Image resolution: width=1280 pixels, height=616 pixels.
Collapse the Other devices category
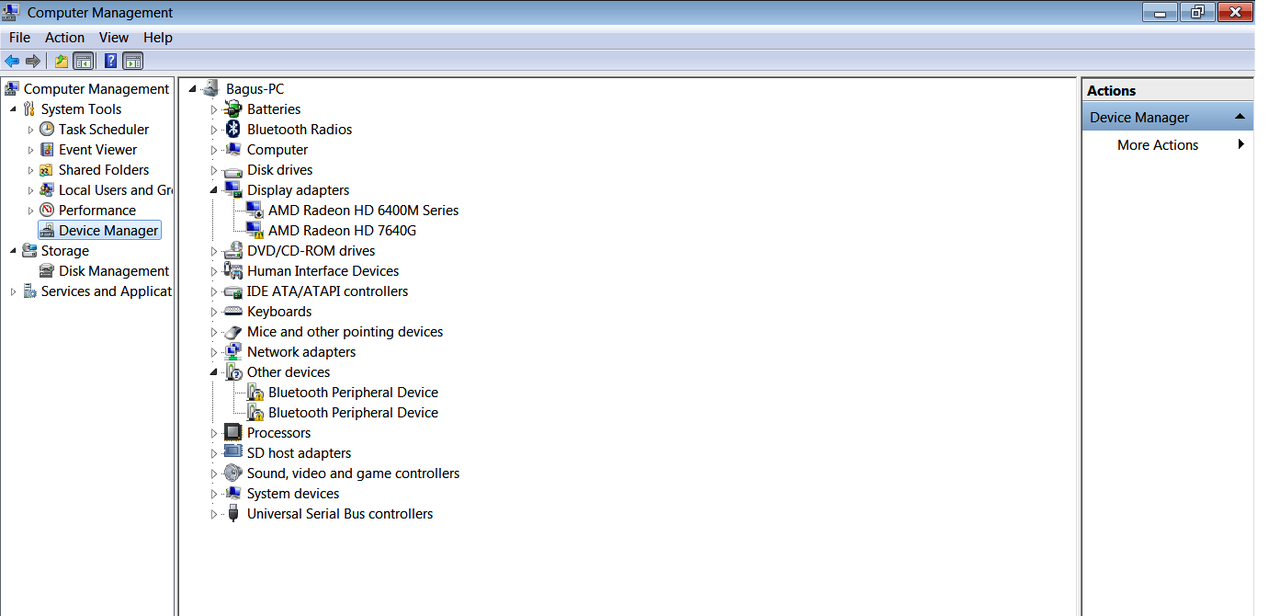click(213, 372)
